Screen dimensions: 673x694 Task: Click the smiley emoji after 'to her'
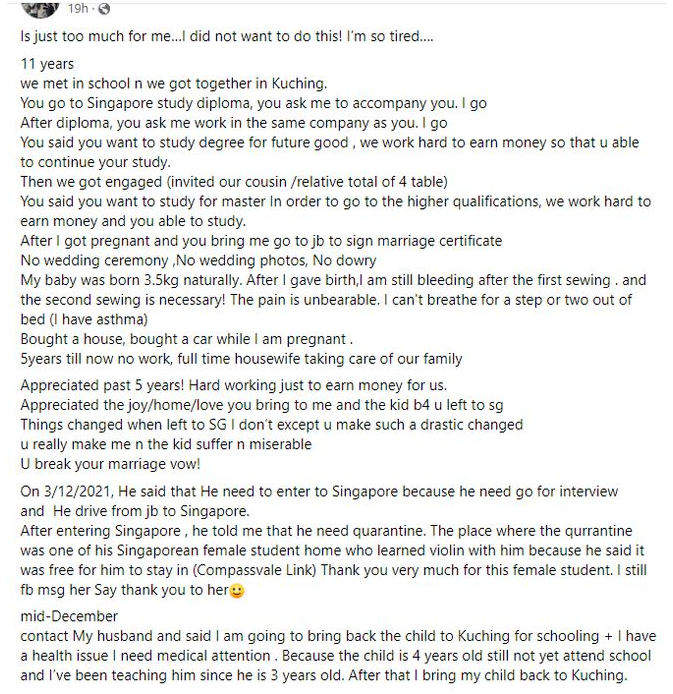237,591
